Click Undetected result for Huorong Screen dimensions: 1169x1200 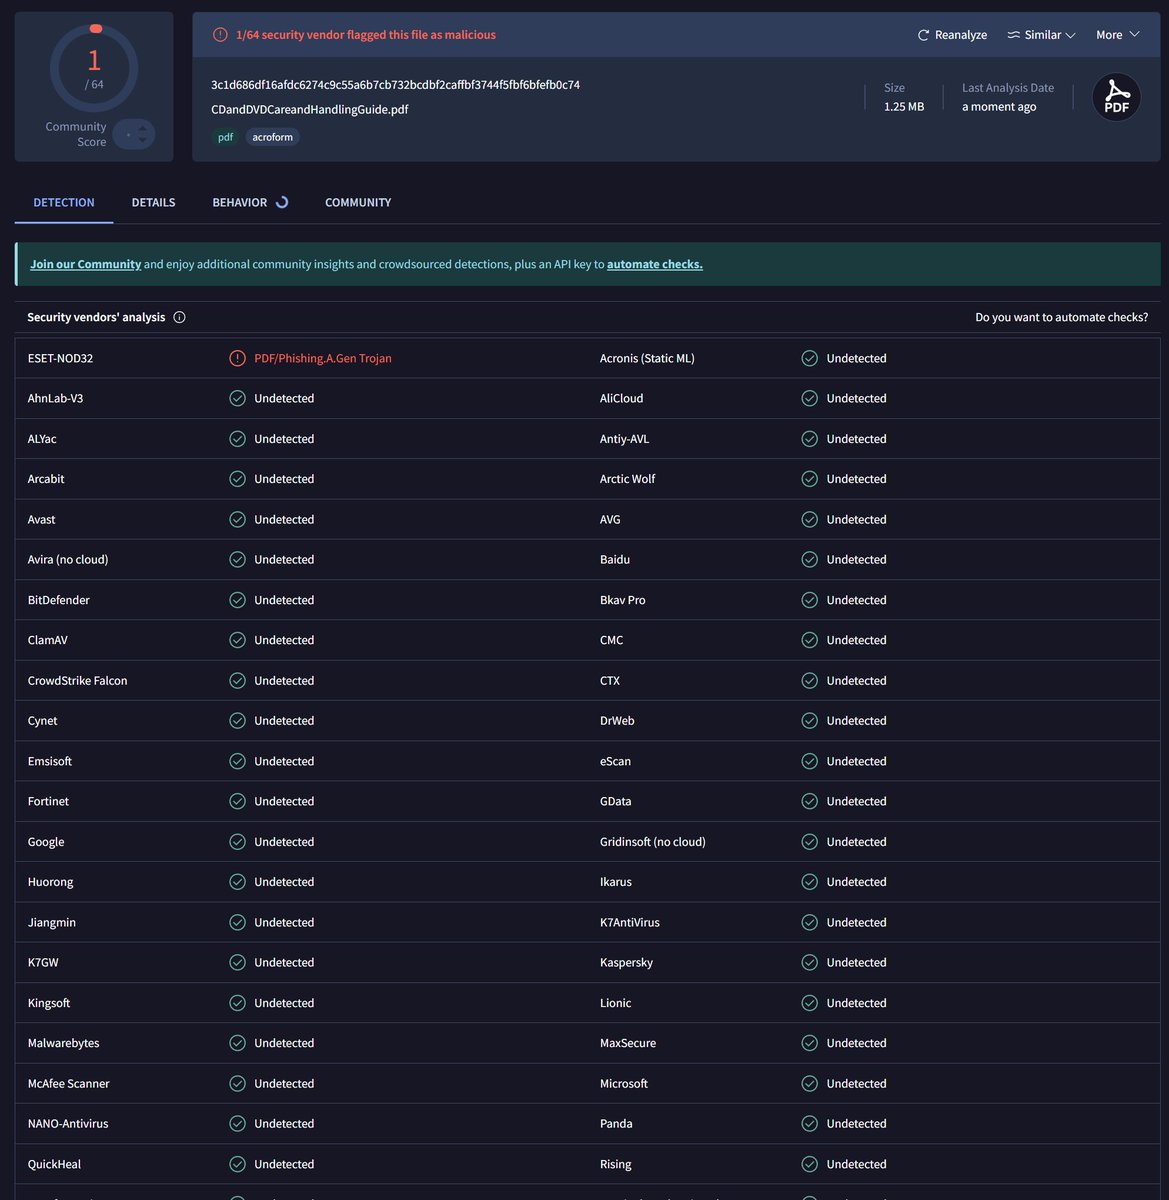(x=284, y=882)
